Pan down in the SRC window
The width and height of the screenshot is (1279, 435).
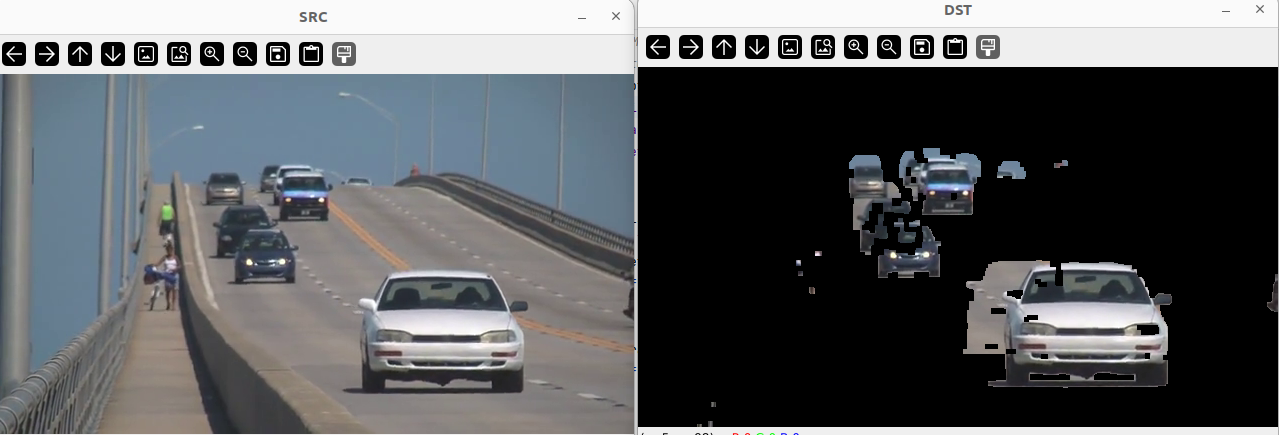click(113, 54)
